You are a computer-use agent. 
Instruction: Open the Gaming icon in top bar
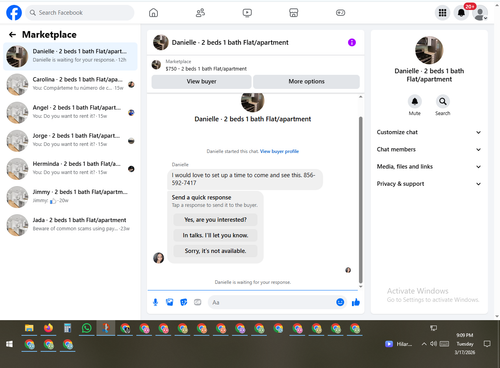[x=340, y=13]
